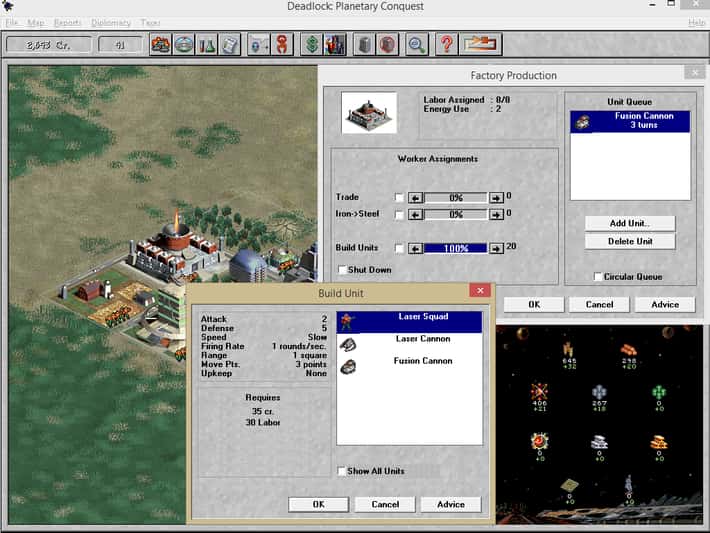Image resolution: width=710 pixels, height=533 pixels.
Task: Open the colony buildings toolbar icon
Action: point(161,44)
